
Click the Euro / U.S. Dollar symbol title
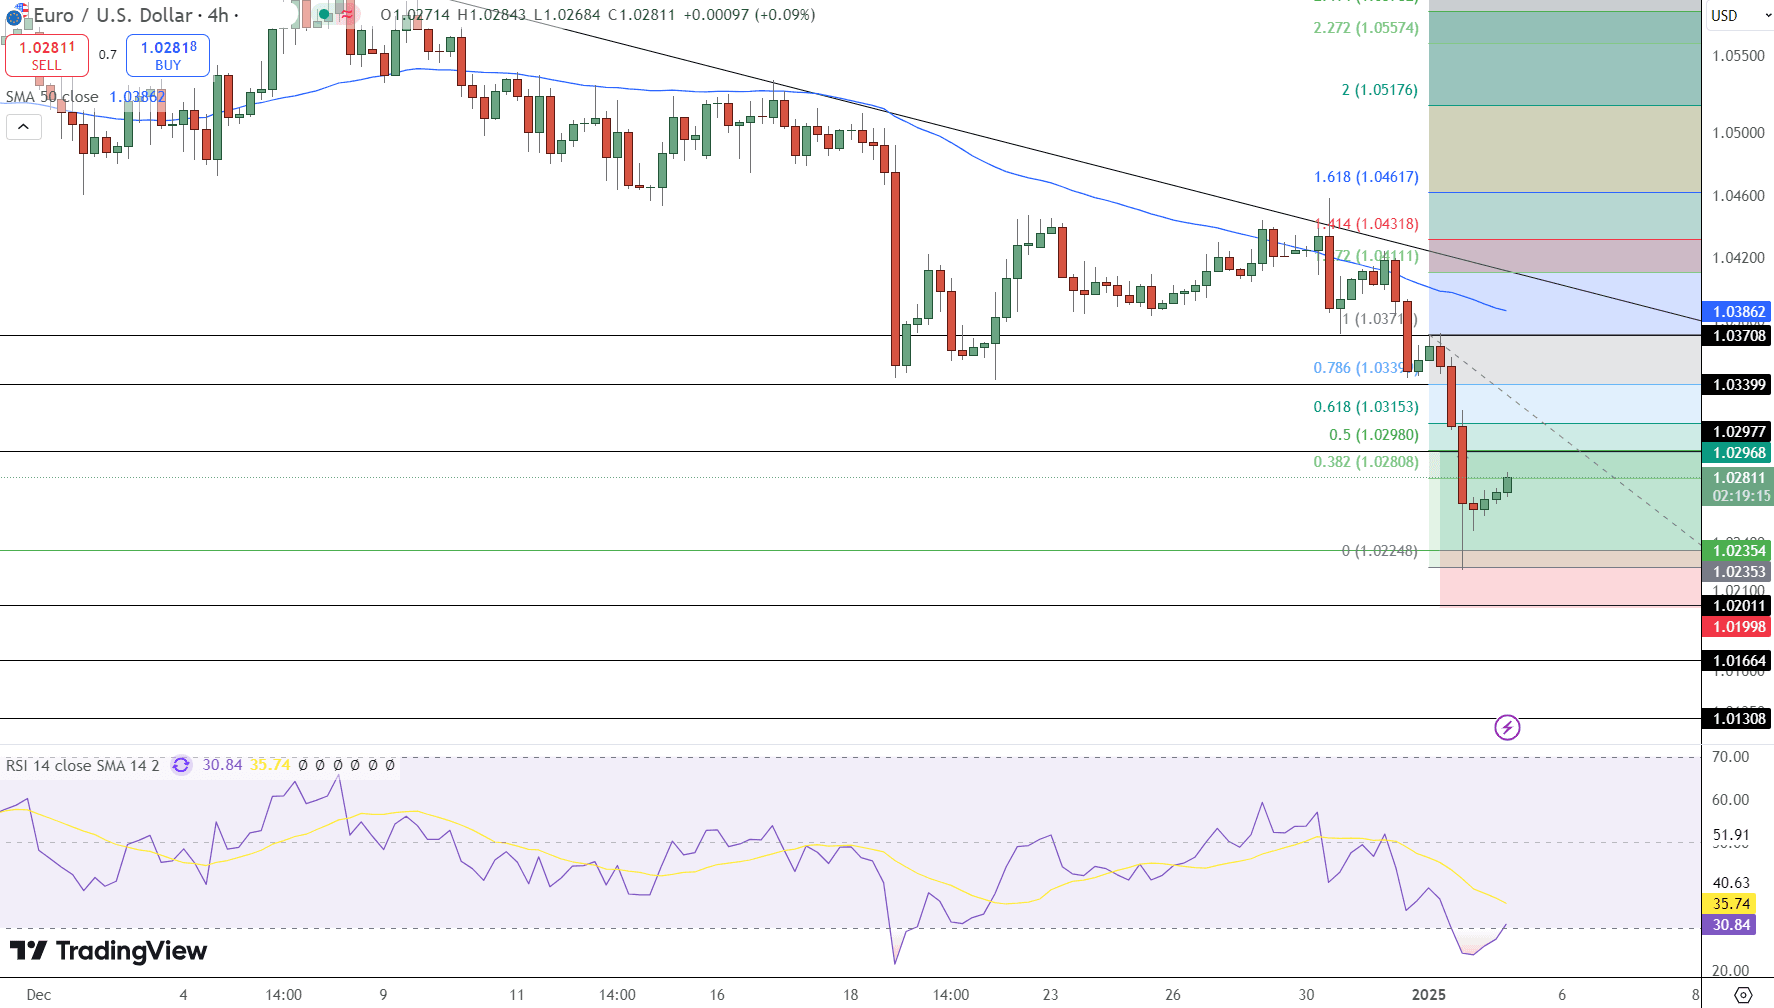tap(113, 15)
